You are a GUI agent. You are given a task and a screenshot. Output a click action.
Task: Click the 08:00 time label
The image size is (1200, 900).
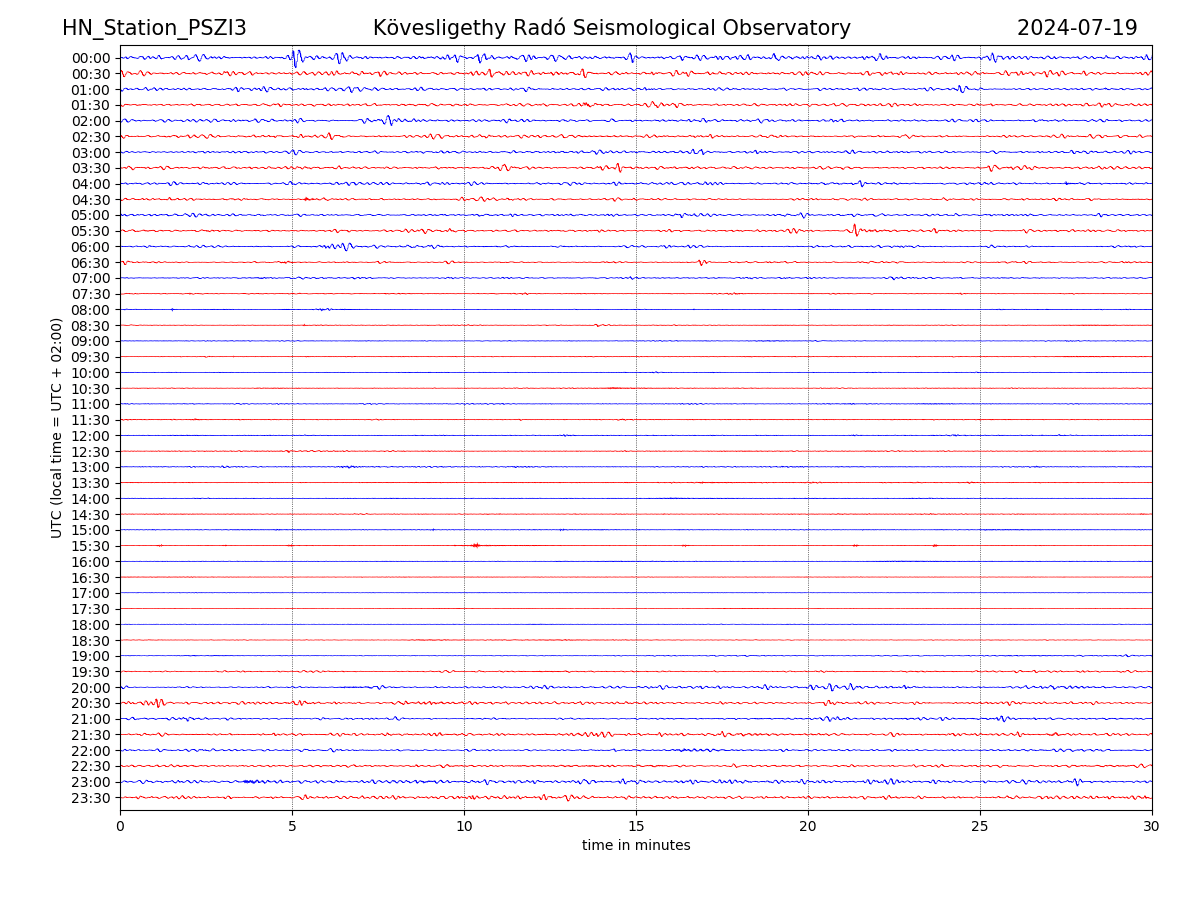[91, 310]
